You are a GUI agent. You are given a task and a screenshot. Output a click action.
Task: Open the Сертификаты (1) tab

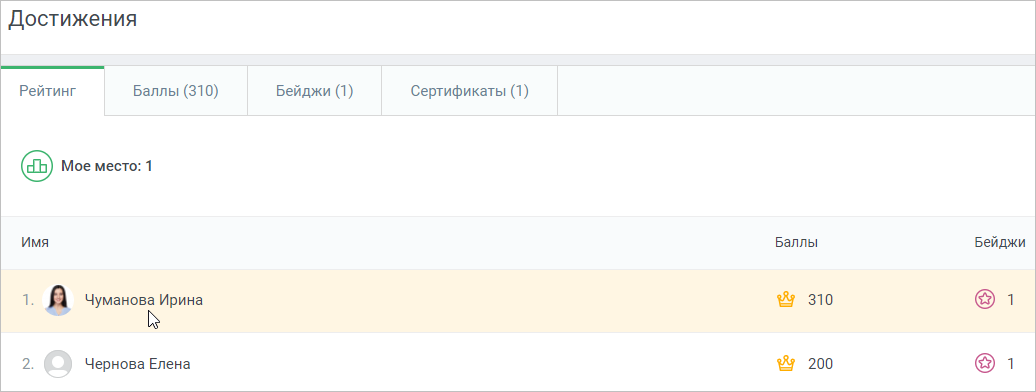point(470,91)
